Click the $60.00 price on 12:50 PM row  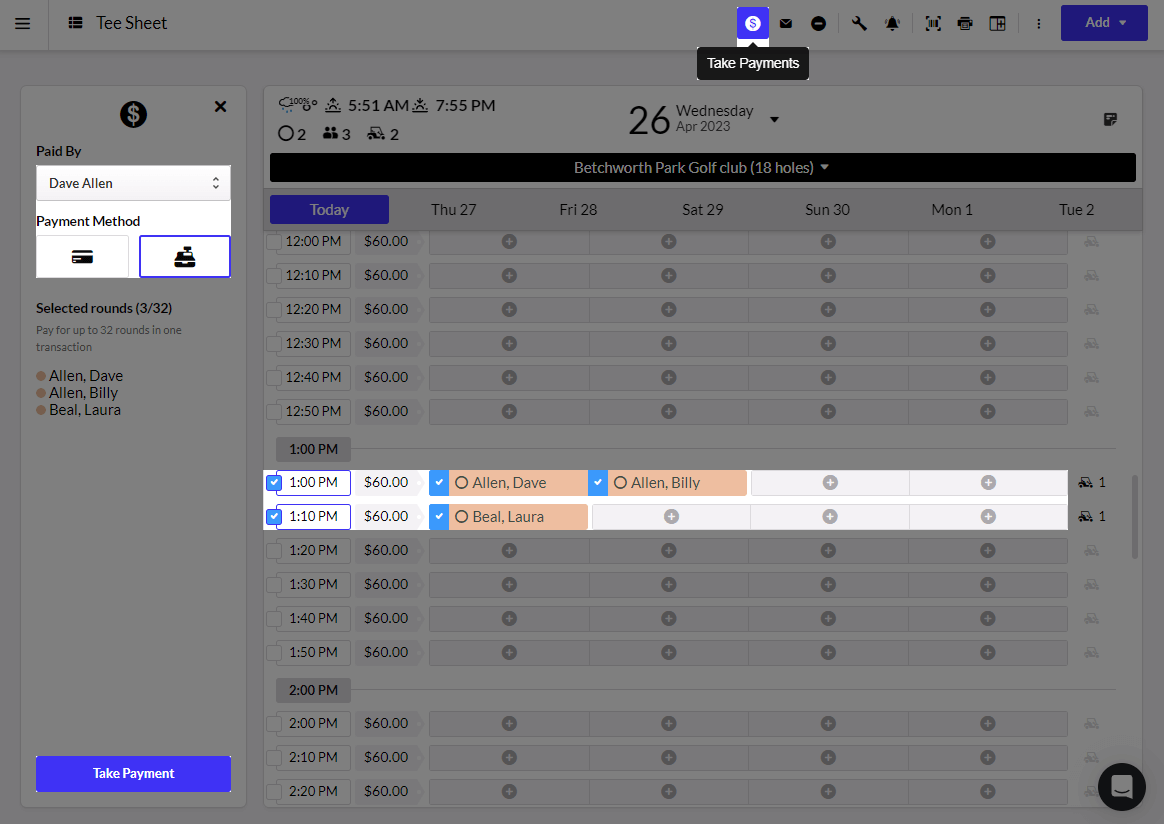coord(386,411)
